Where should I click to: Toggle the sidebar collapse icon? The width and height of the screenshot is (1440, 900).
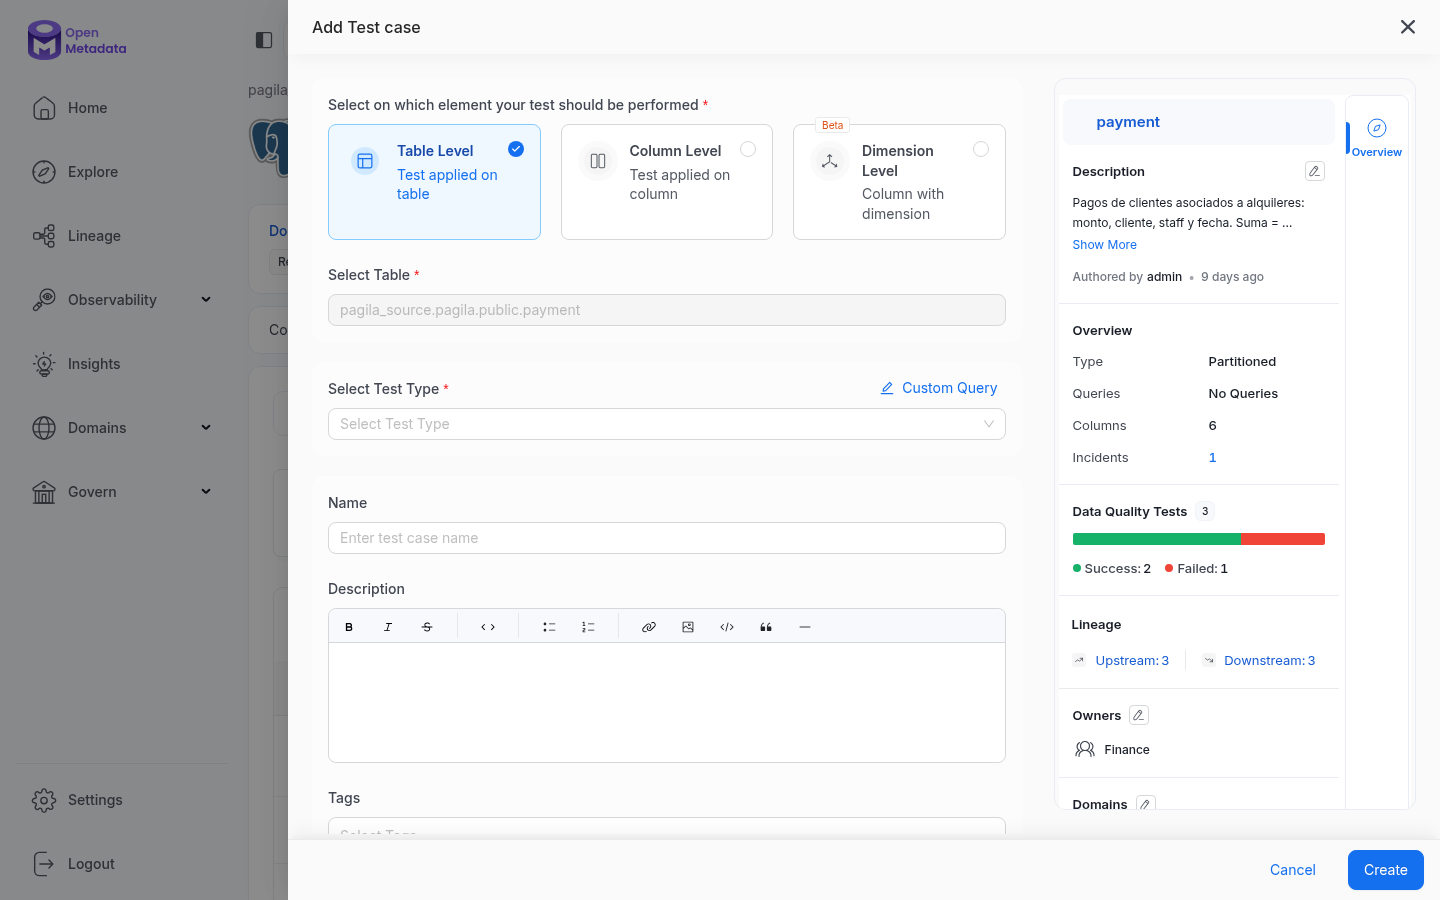tap(264, 40)
